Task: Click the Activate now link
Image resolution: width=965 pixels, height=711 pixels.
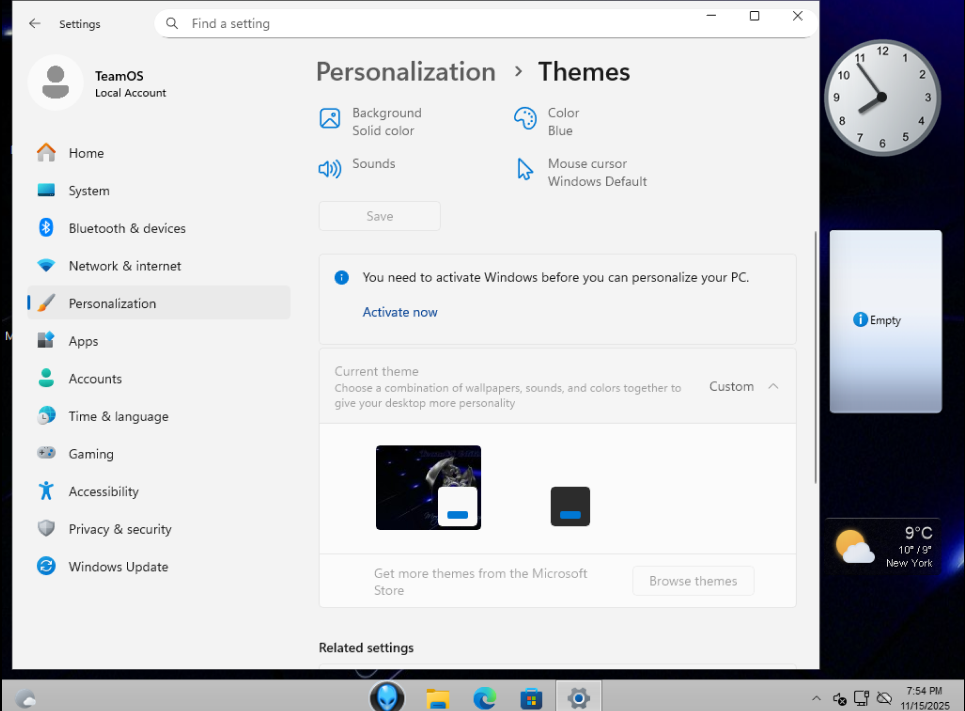Action: tap(400, 312)
